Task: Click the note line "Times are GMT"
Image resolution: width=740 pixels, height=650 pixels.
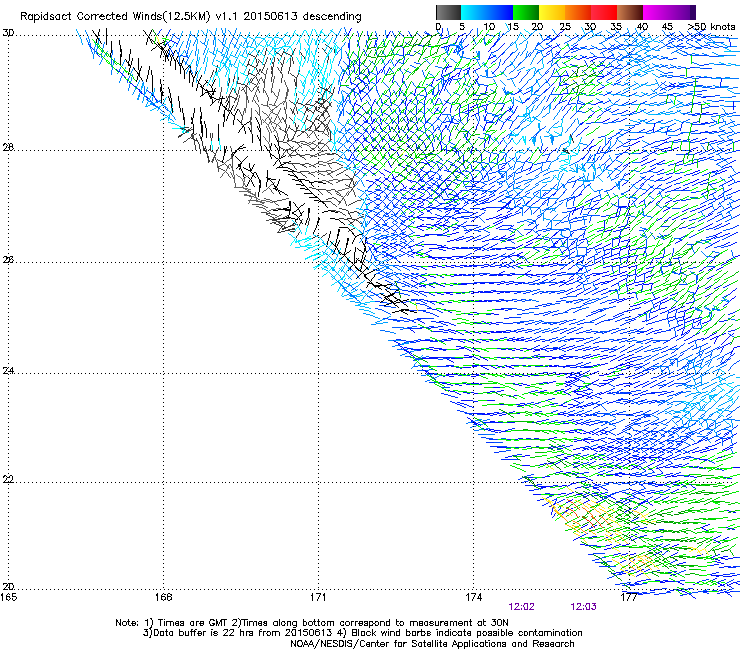Action: tap(312, 623)
